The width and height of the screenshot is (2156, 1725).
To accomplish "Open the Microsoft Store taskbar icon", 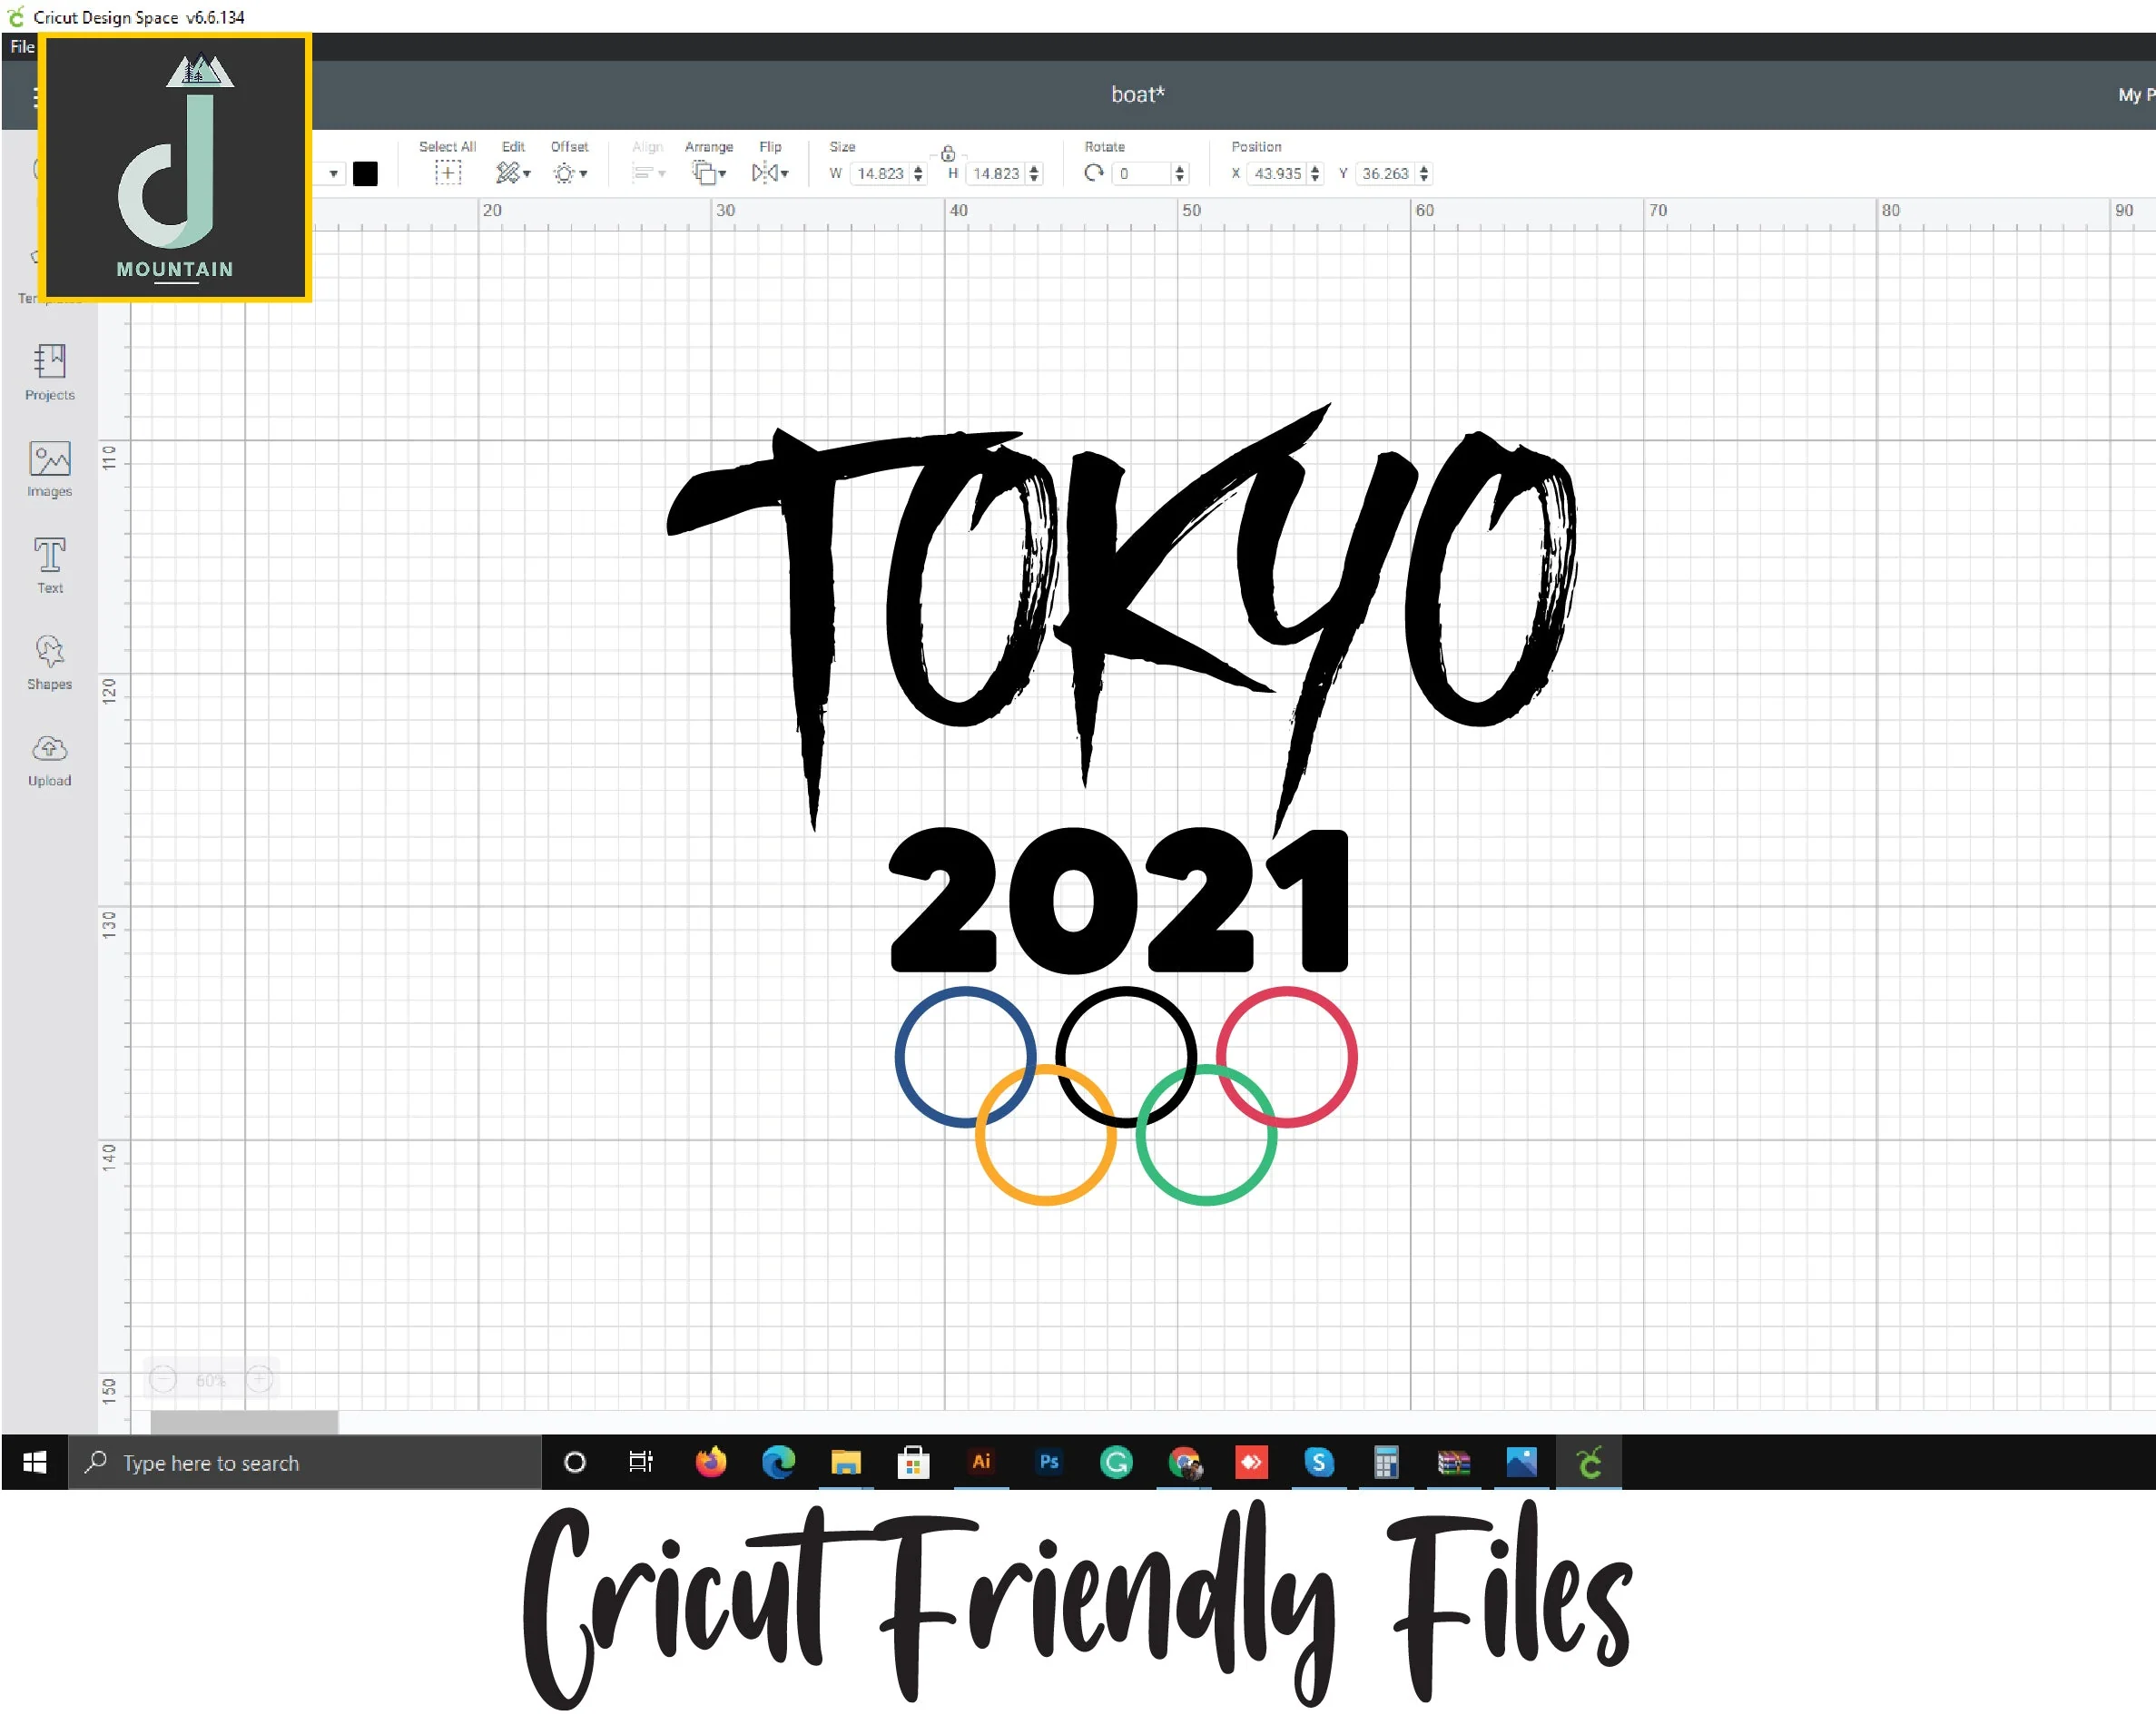I will (913, 1462).
